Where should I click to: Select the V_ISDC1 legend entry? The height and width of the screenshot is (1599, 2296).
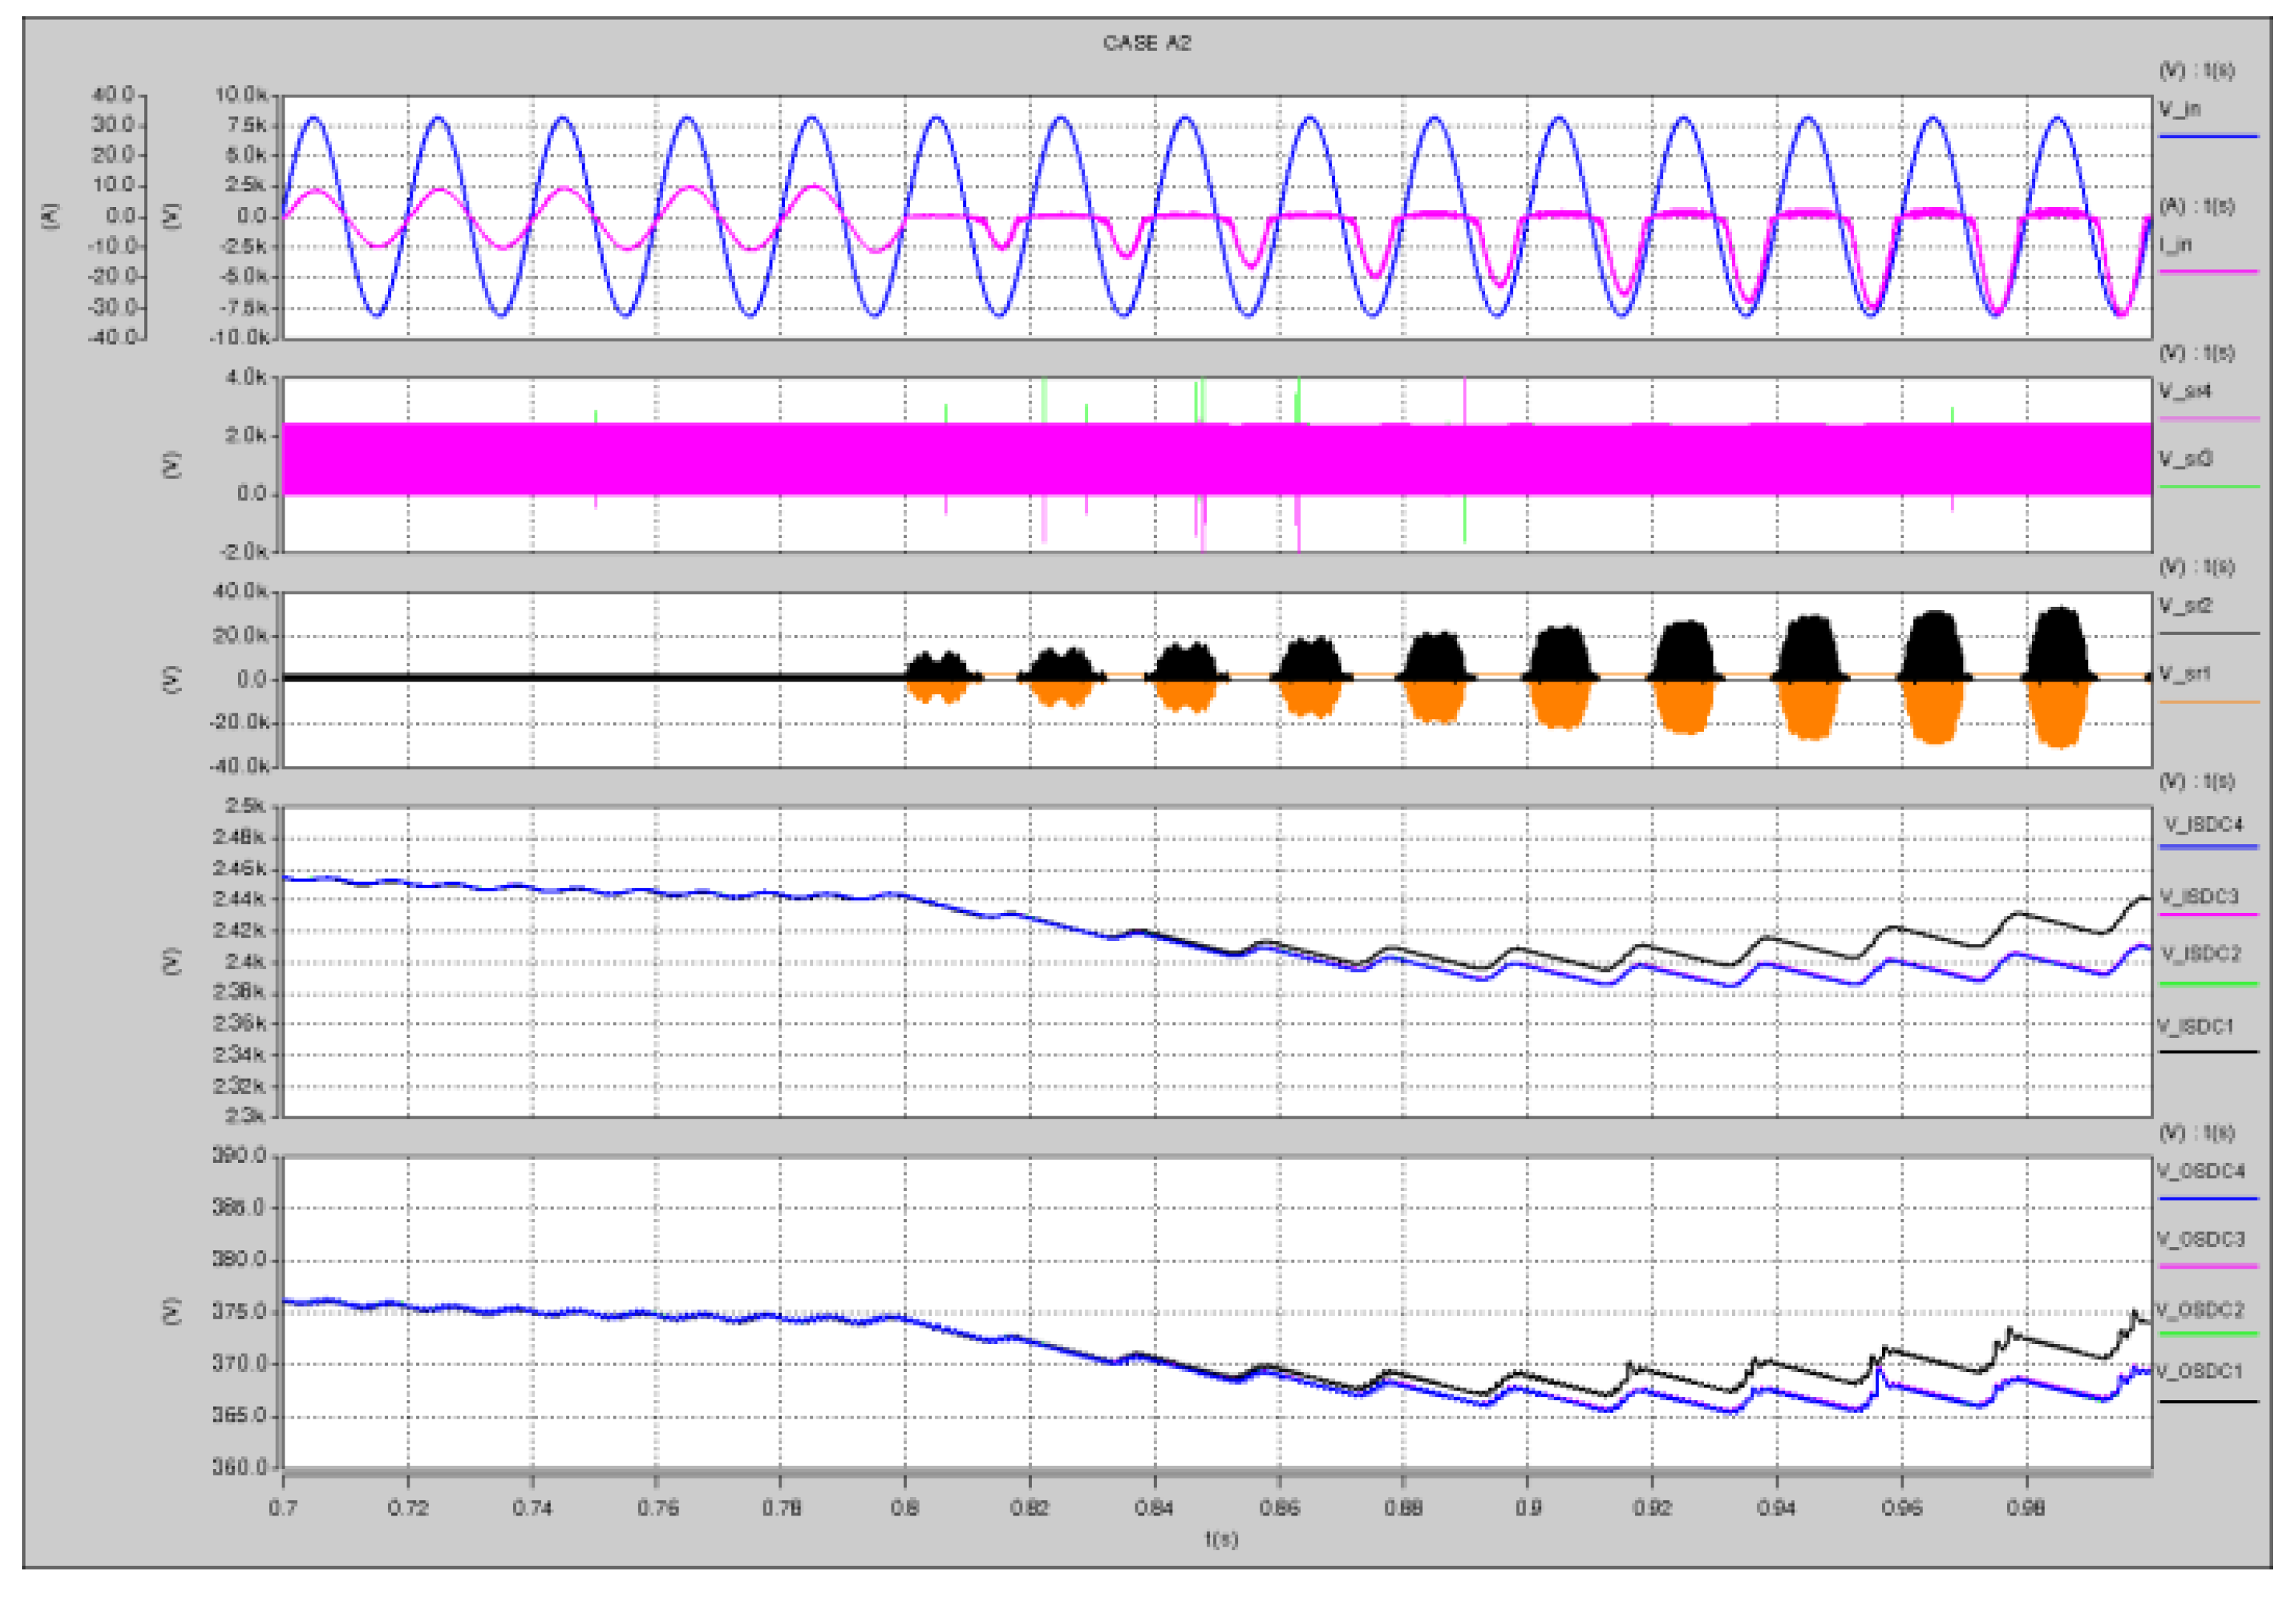(2194, 1026)
